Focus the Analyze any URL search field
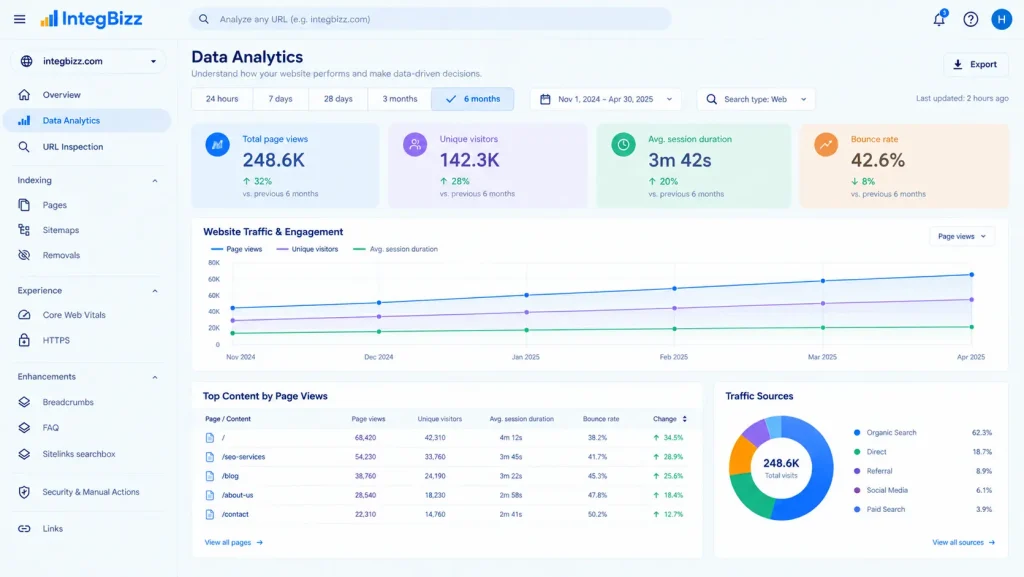The image size is (1024, 577). click(431, 19)
